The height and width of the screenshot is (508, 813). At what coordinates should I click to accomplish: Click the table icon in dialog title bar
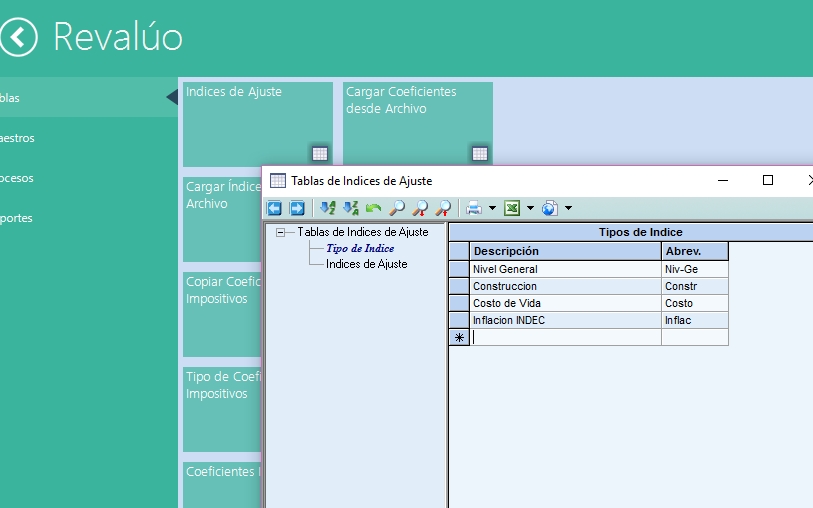coord(278,180)
